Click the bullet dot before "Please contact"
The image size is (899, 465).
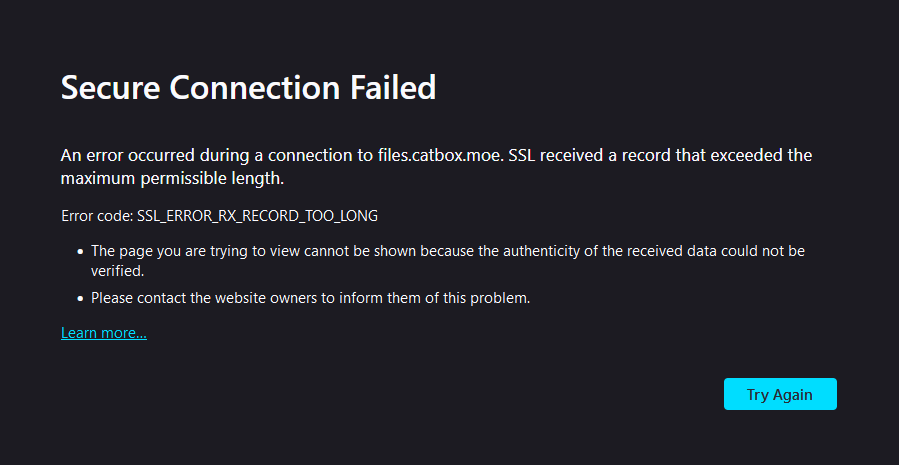[80, 298]
